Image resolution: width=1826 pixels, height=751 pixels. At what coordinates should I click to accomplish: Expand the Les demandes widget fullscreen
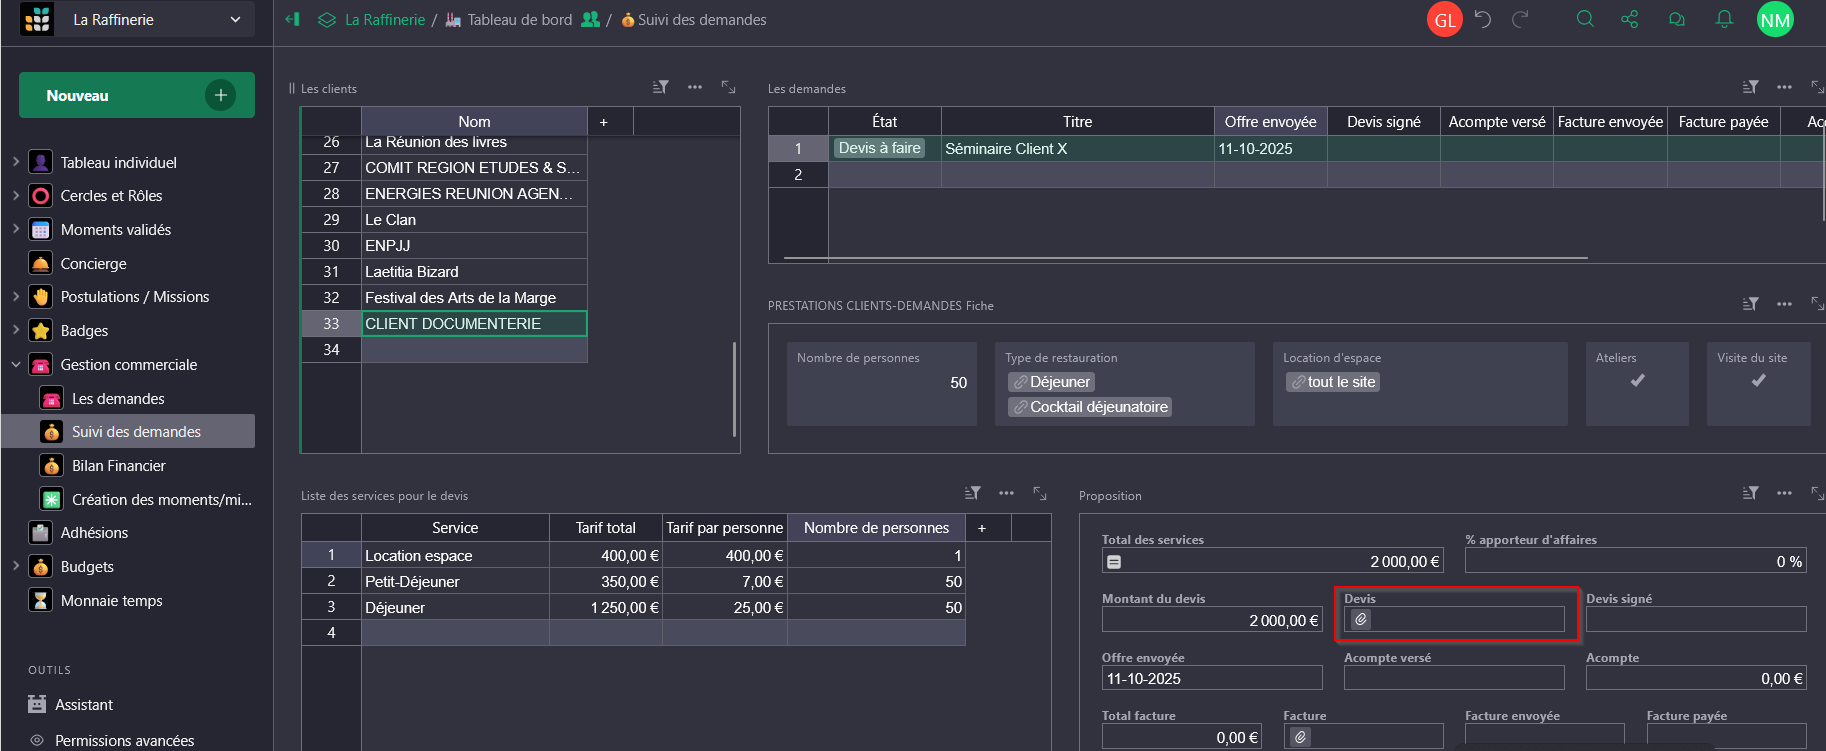pos(1817,87)
